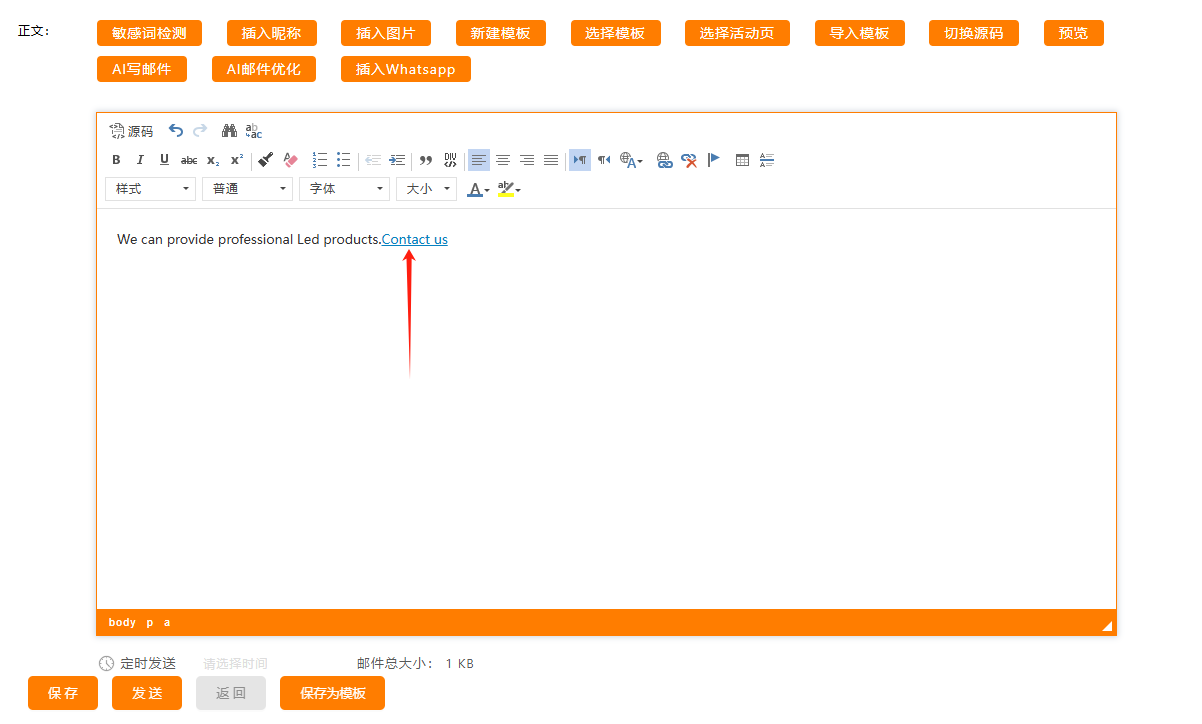Click the 保存为模板 button
Screen dimensions: 1202x724
click(333, 693)
